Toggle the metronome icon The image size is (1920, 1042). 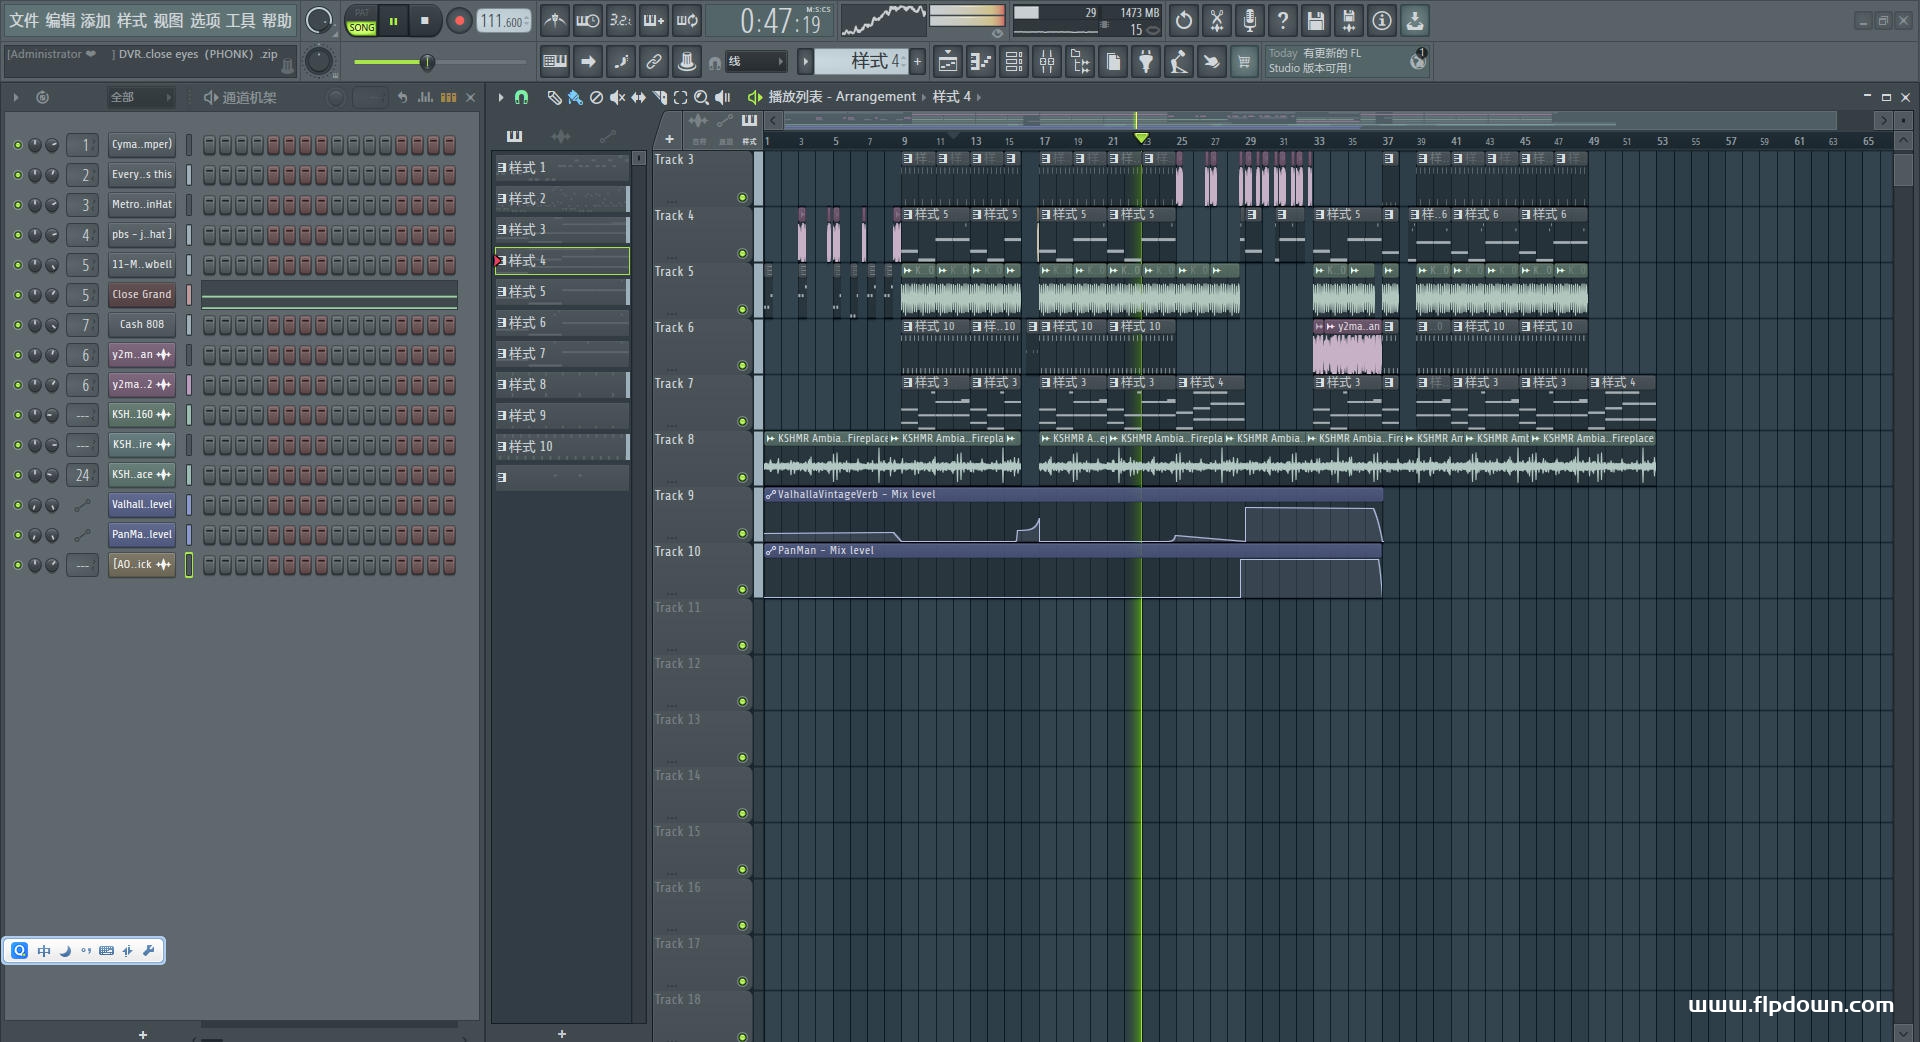[554, 21]
